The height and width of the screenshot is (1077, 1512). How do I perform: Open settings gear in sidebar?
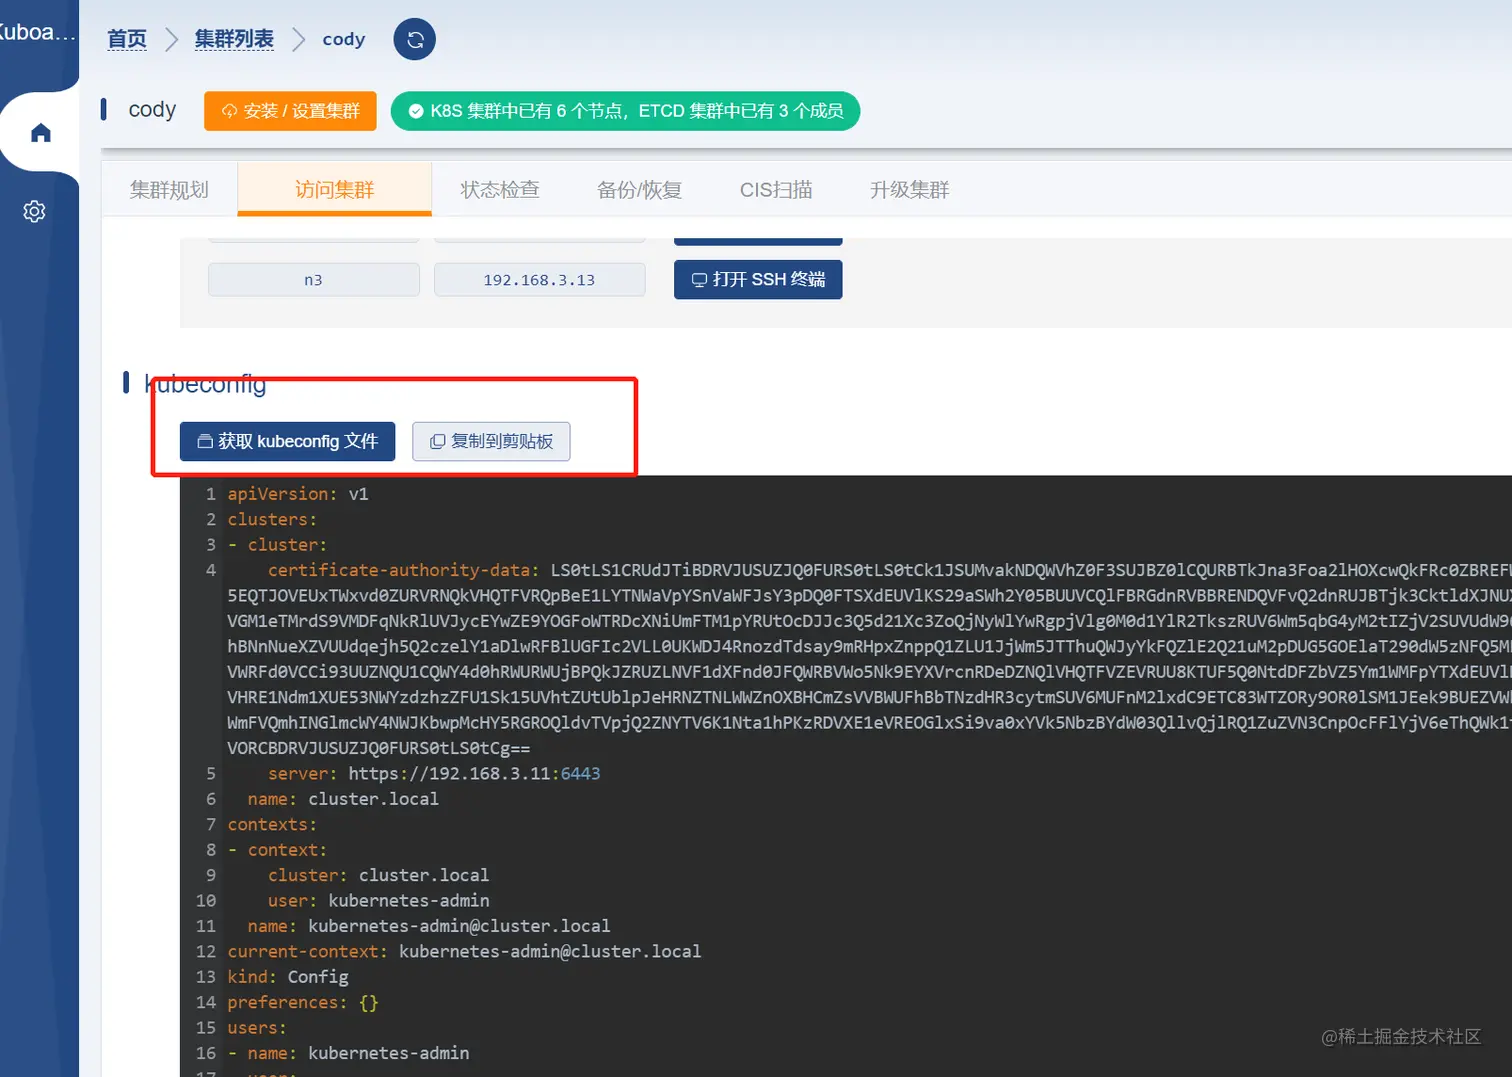coord(35,211)
